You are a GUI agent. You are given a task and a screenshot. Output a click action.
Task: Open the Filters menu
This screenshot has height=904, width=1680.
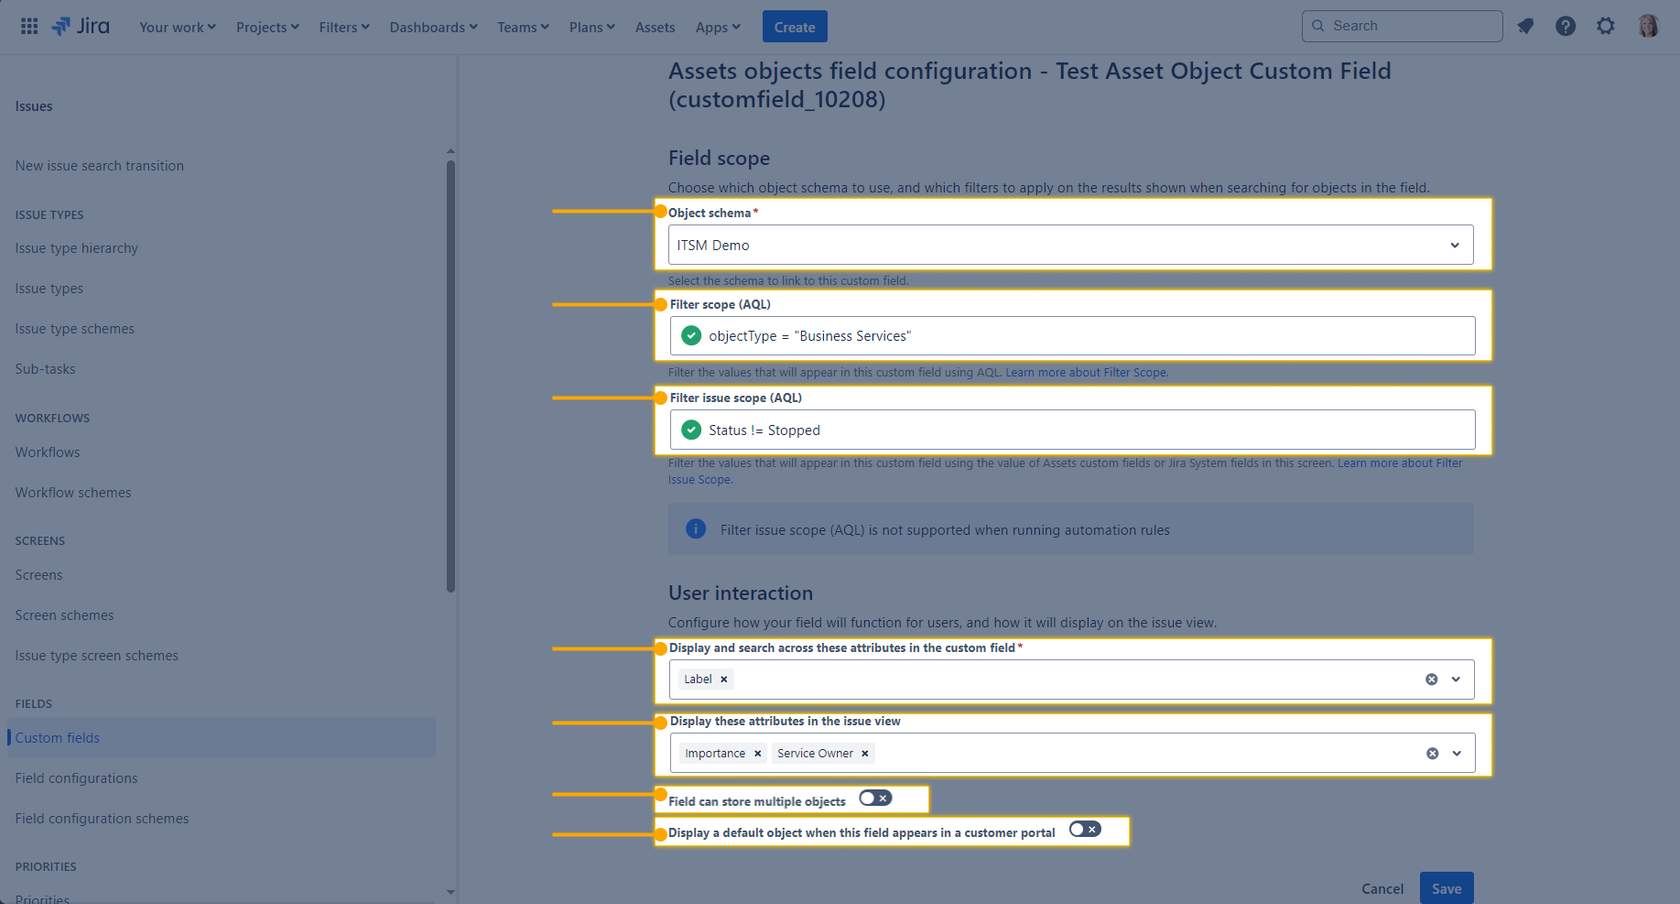click(x=344, y=27)
